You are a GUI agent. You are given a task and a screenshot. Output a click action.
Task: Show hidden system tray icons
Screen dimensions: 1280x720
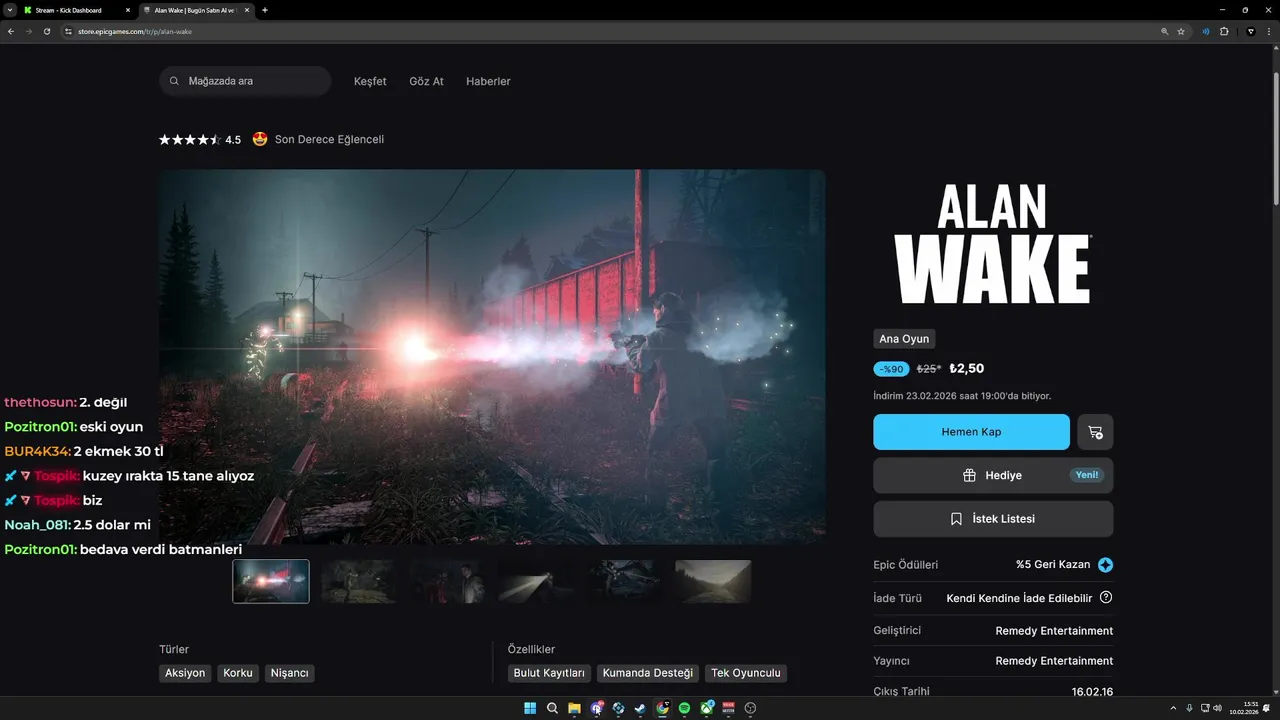tap(1174, 708)
